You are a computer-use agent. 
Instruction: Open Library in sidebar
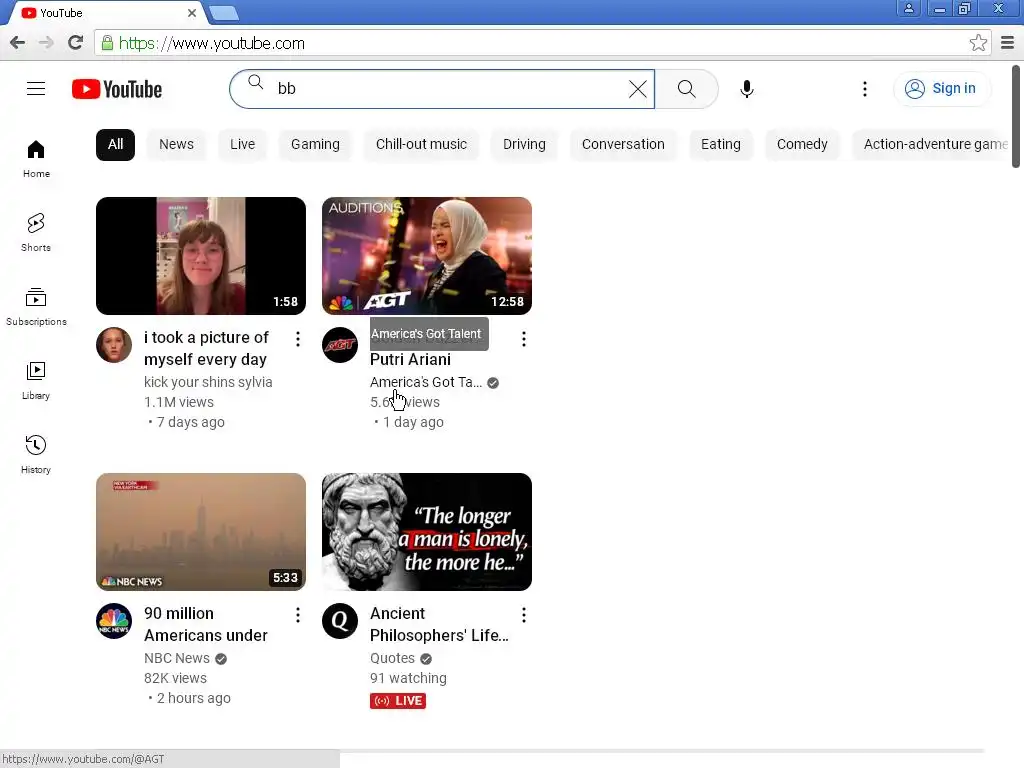point(36,380)
